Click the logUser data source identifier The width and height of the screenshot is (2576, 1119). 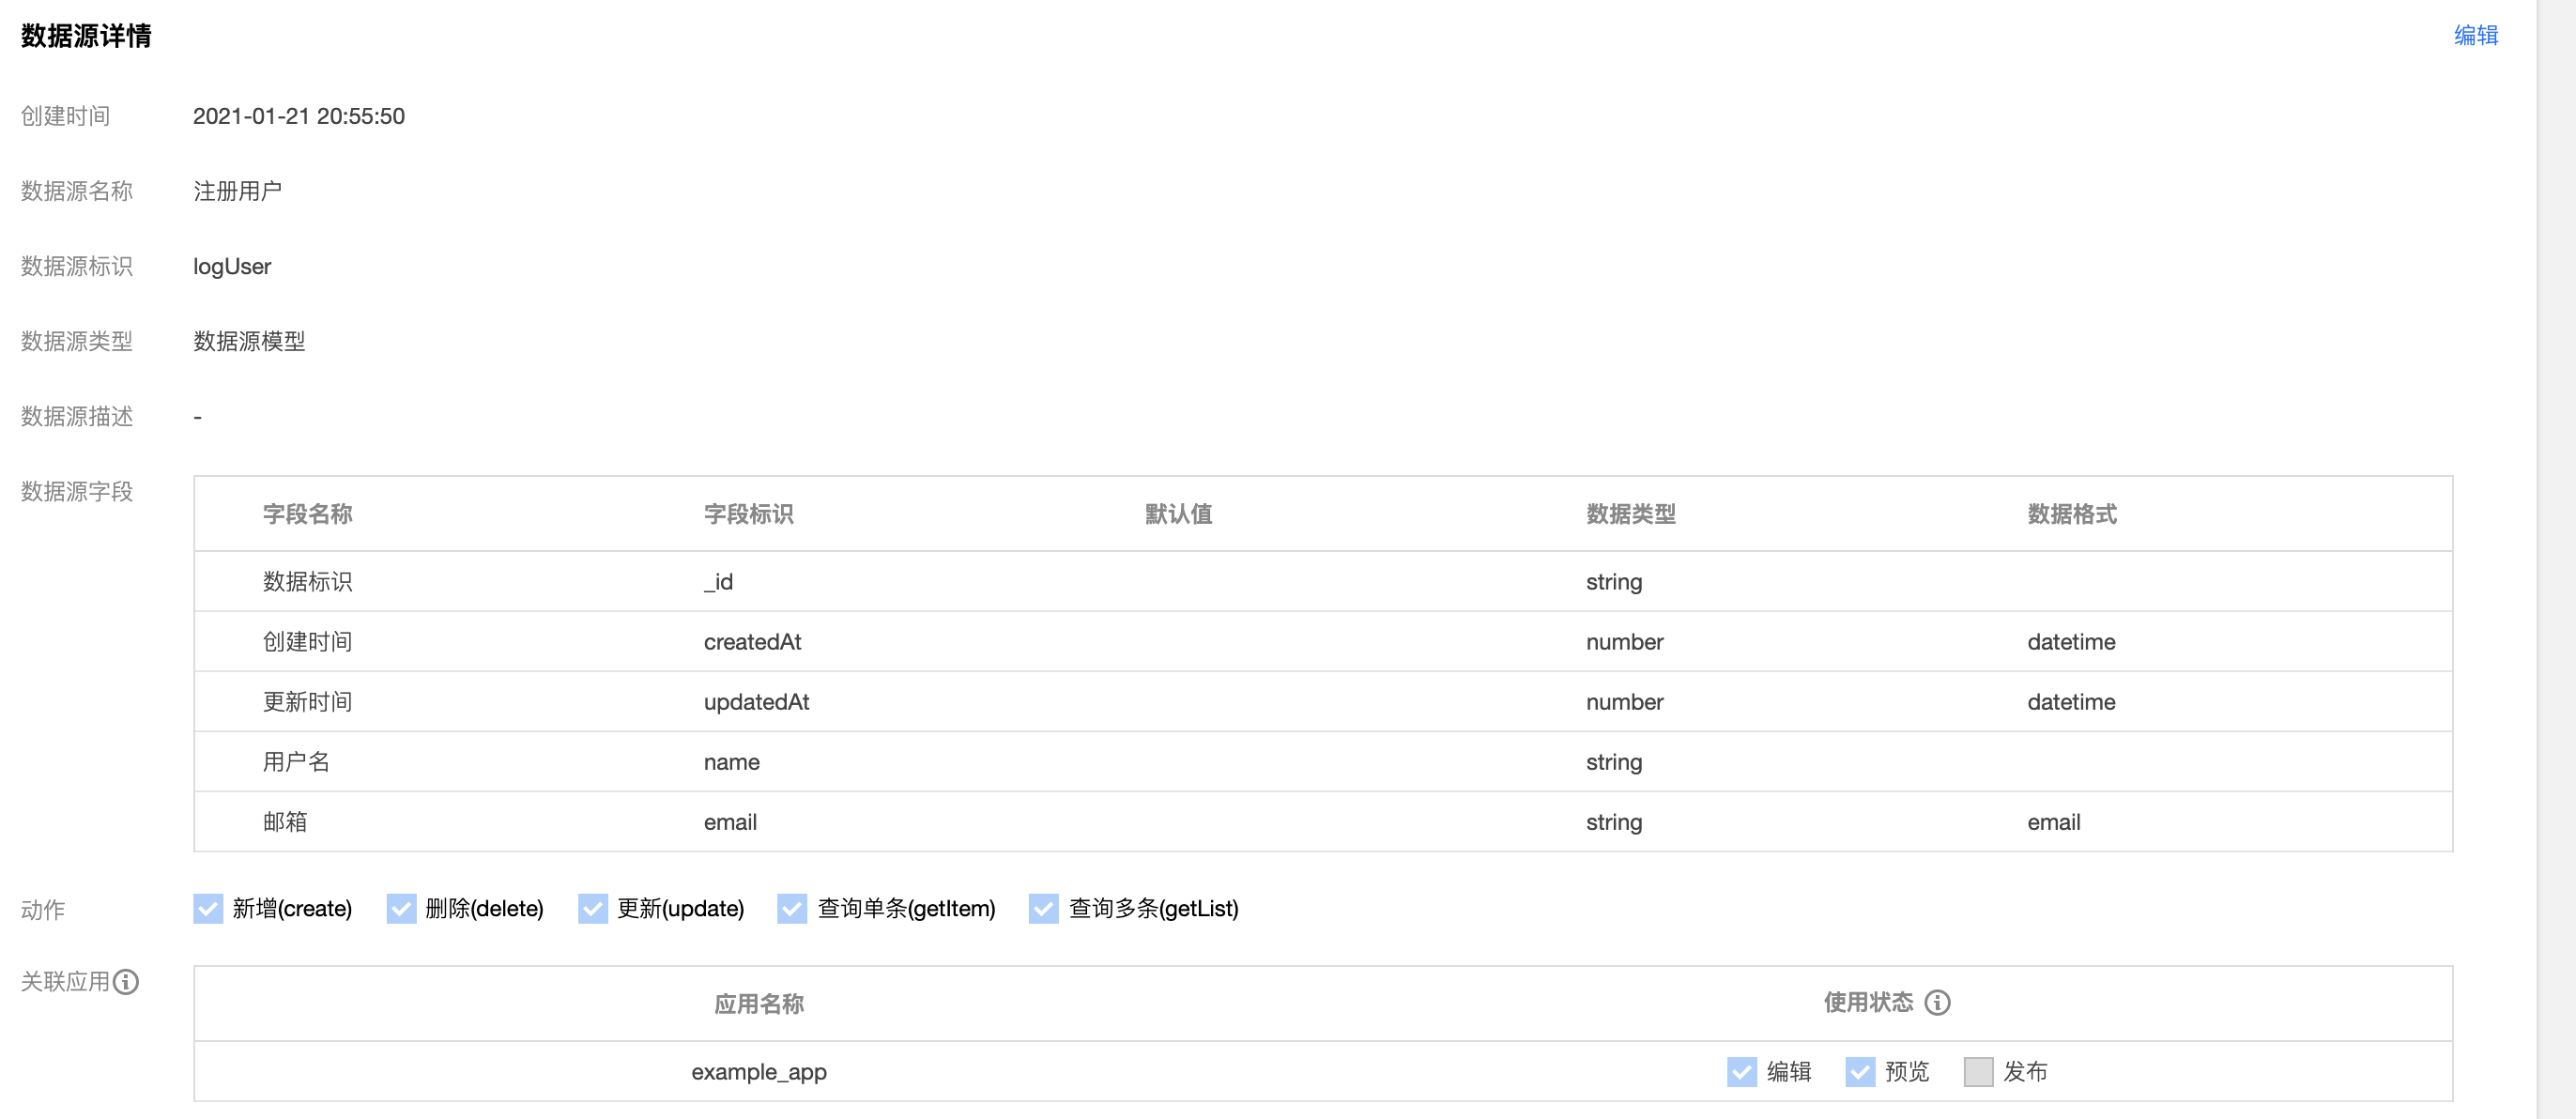coord(232,267)
